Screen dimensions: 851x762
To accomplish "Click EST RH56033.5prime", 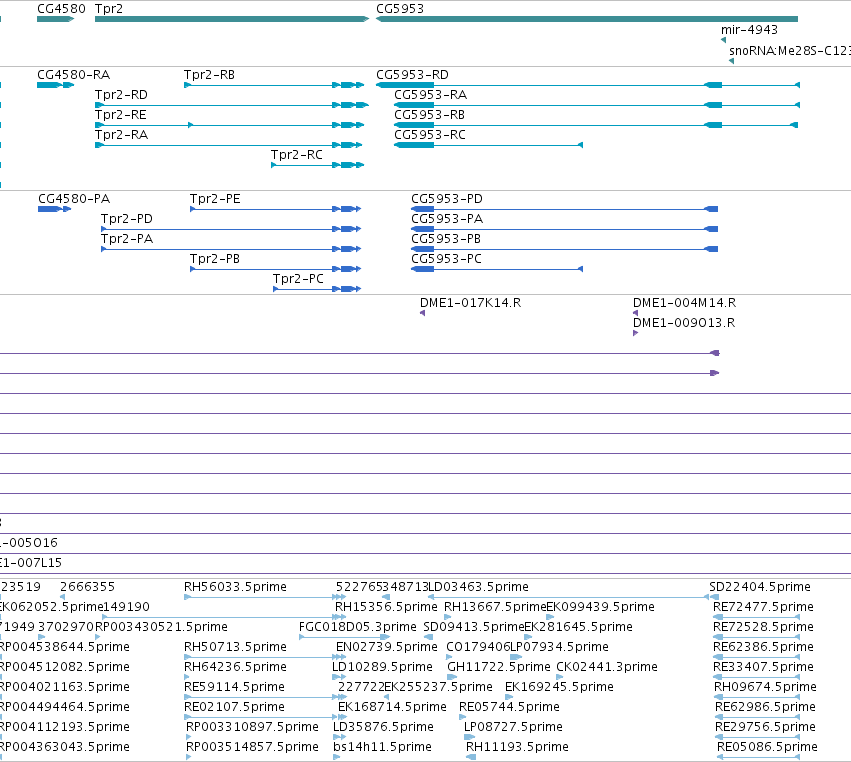I will (x=235, y=587).
